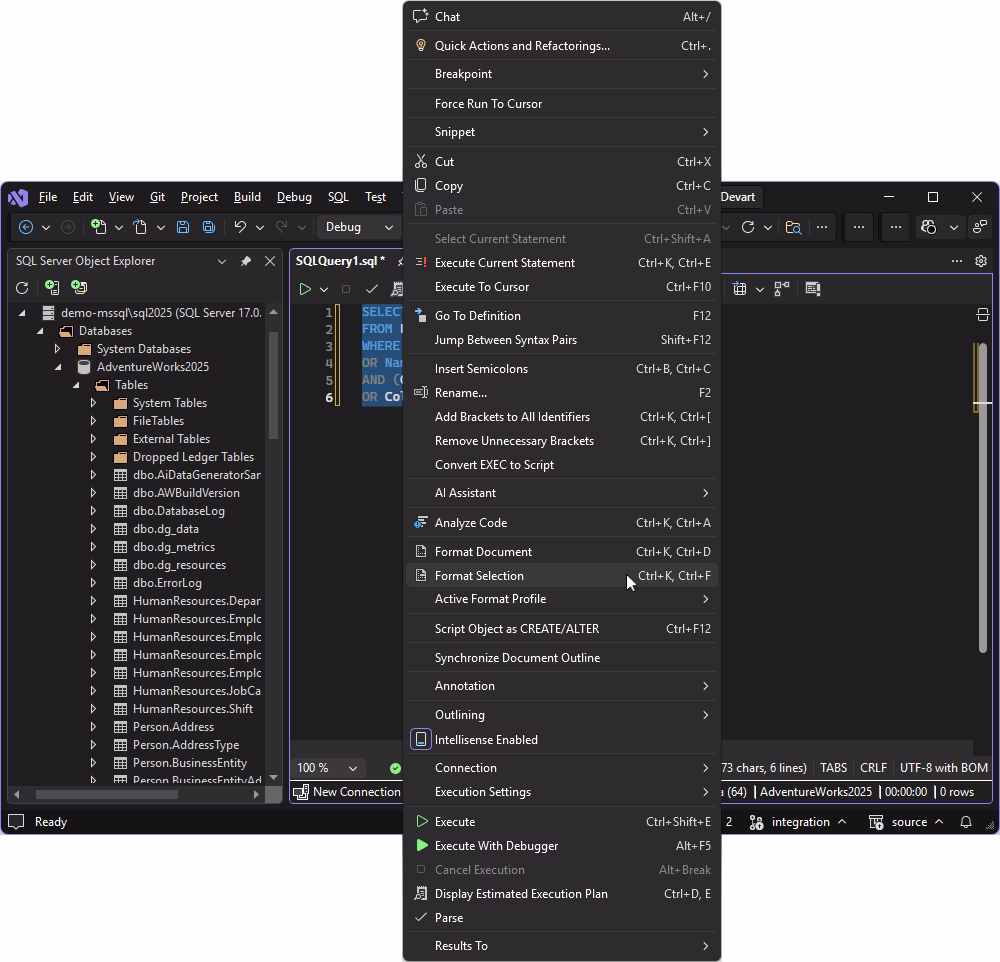Image resolution: width=1000 pixels, height=962 pixels.
Task: Click the Analyze Code icon
Action: [420, 522]
